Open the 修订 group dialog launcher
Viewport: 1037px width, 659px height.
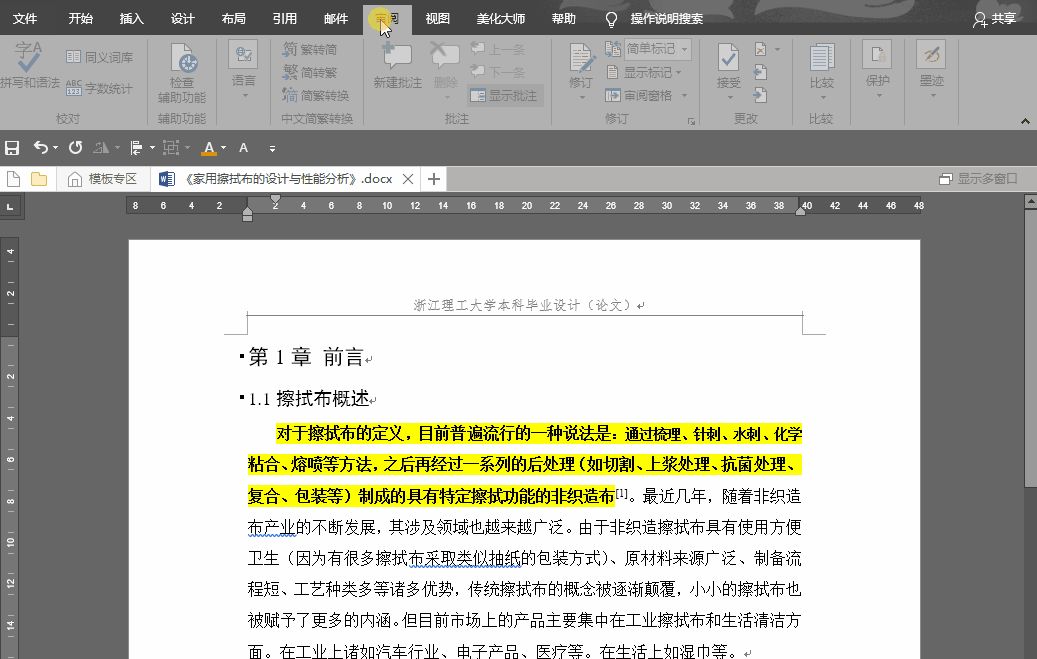[691, 121]
